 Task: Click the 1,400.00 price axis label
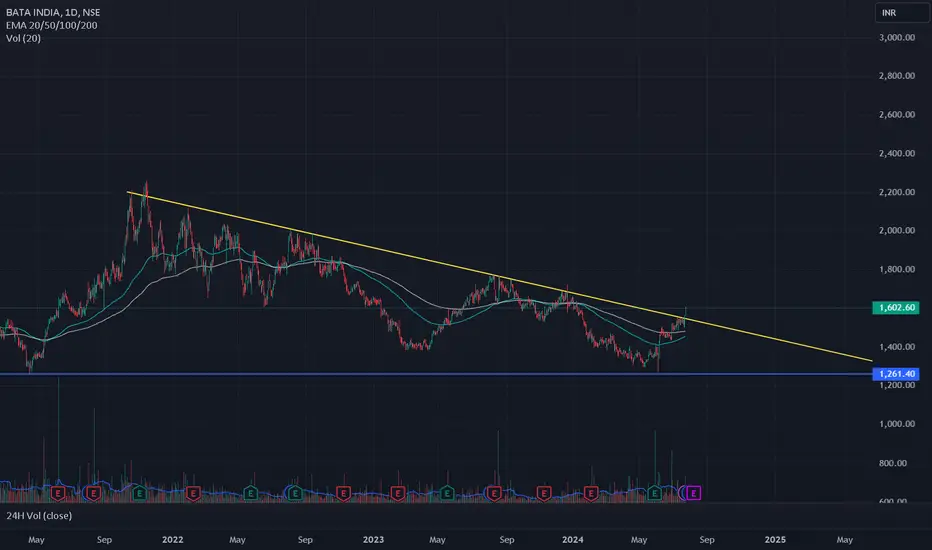pyautogui.click(x=897, y=347)
